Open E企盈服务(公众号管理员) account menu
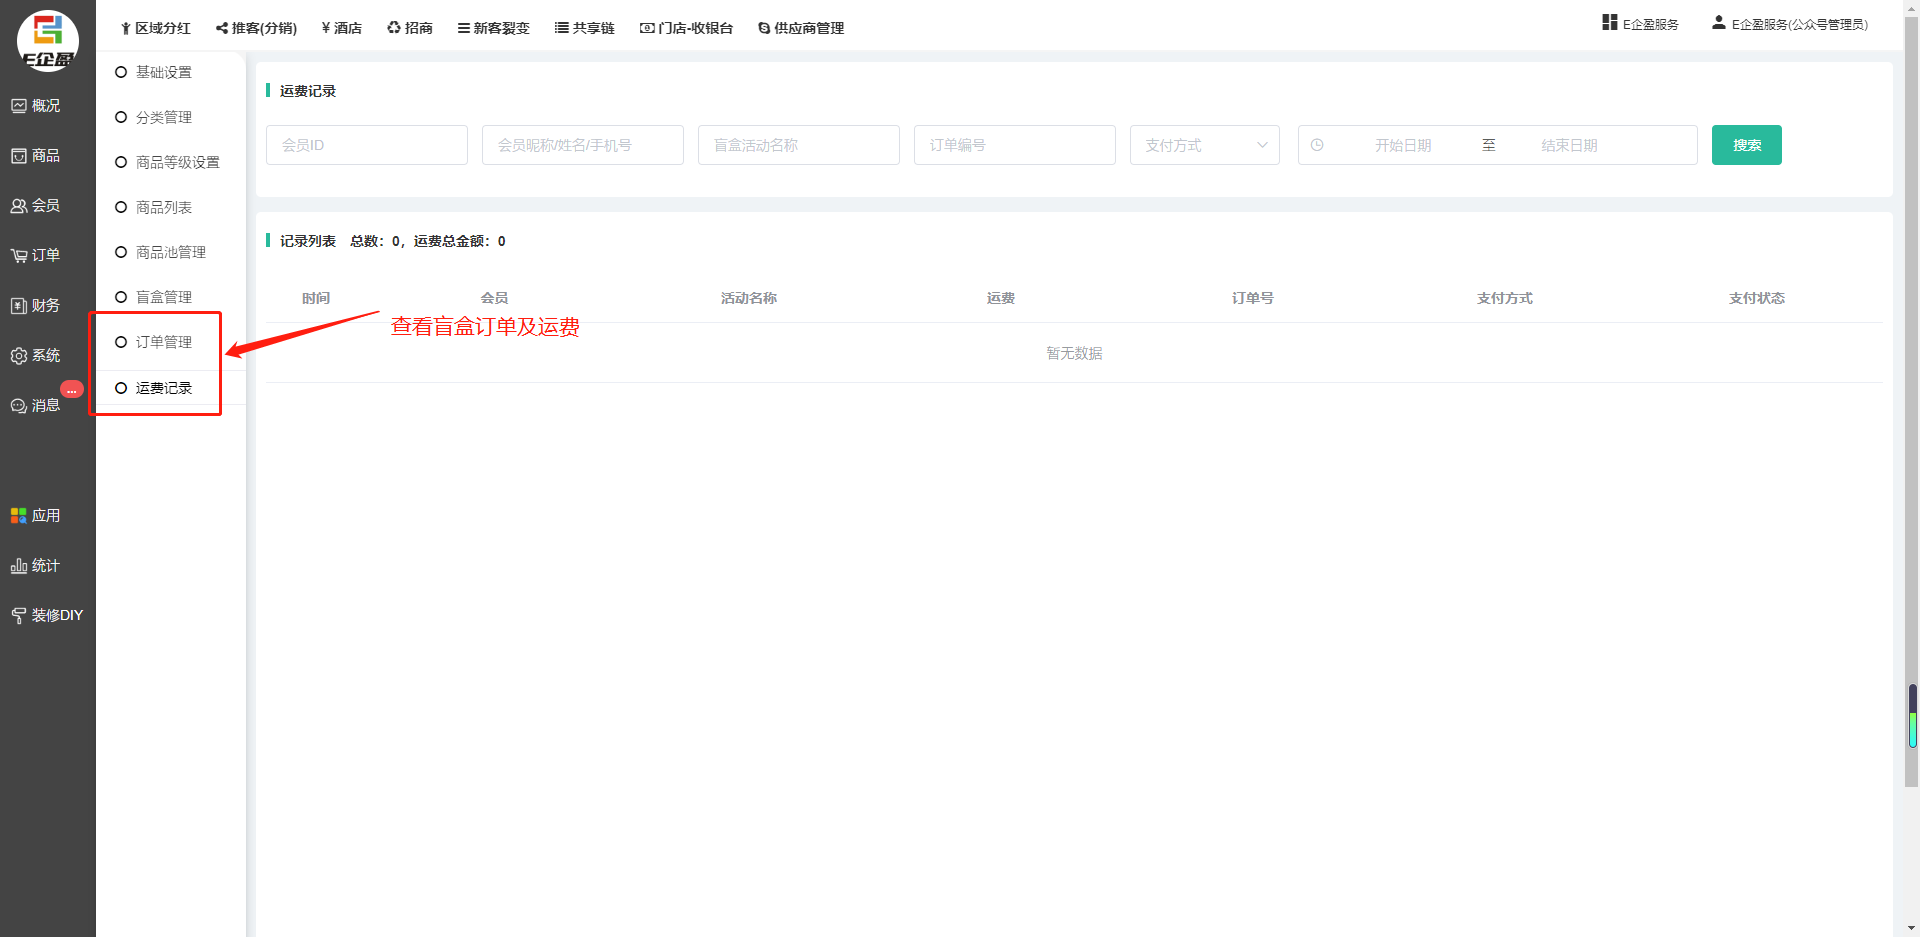This screenshot has width=1920, height=937. (x=1789, y=24)
